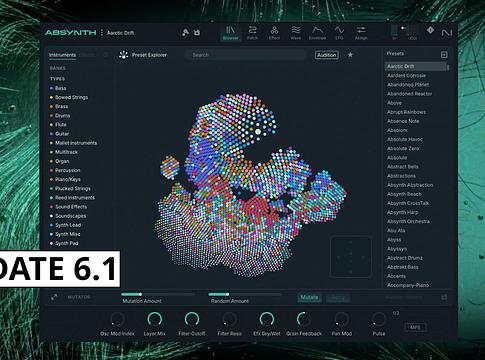Filter by Flute type

(58, 125)
